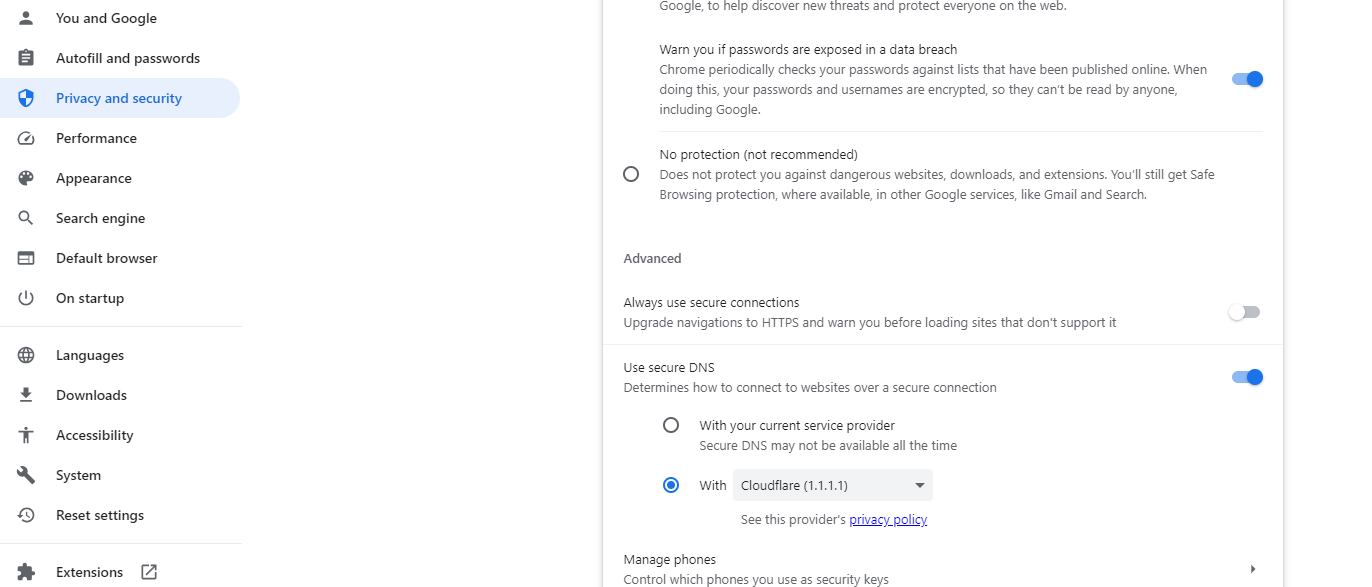Click the You and Google profile icon
1372x587 pixels.
[24, 17]
